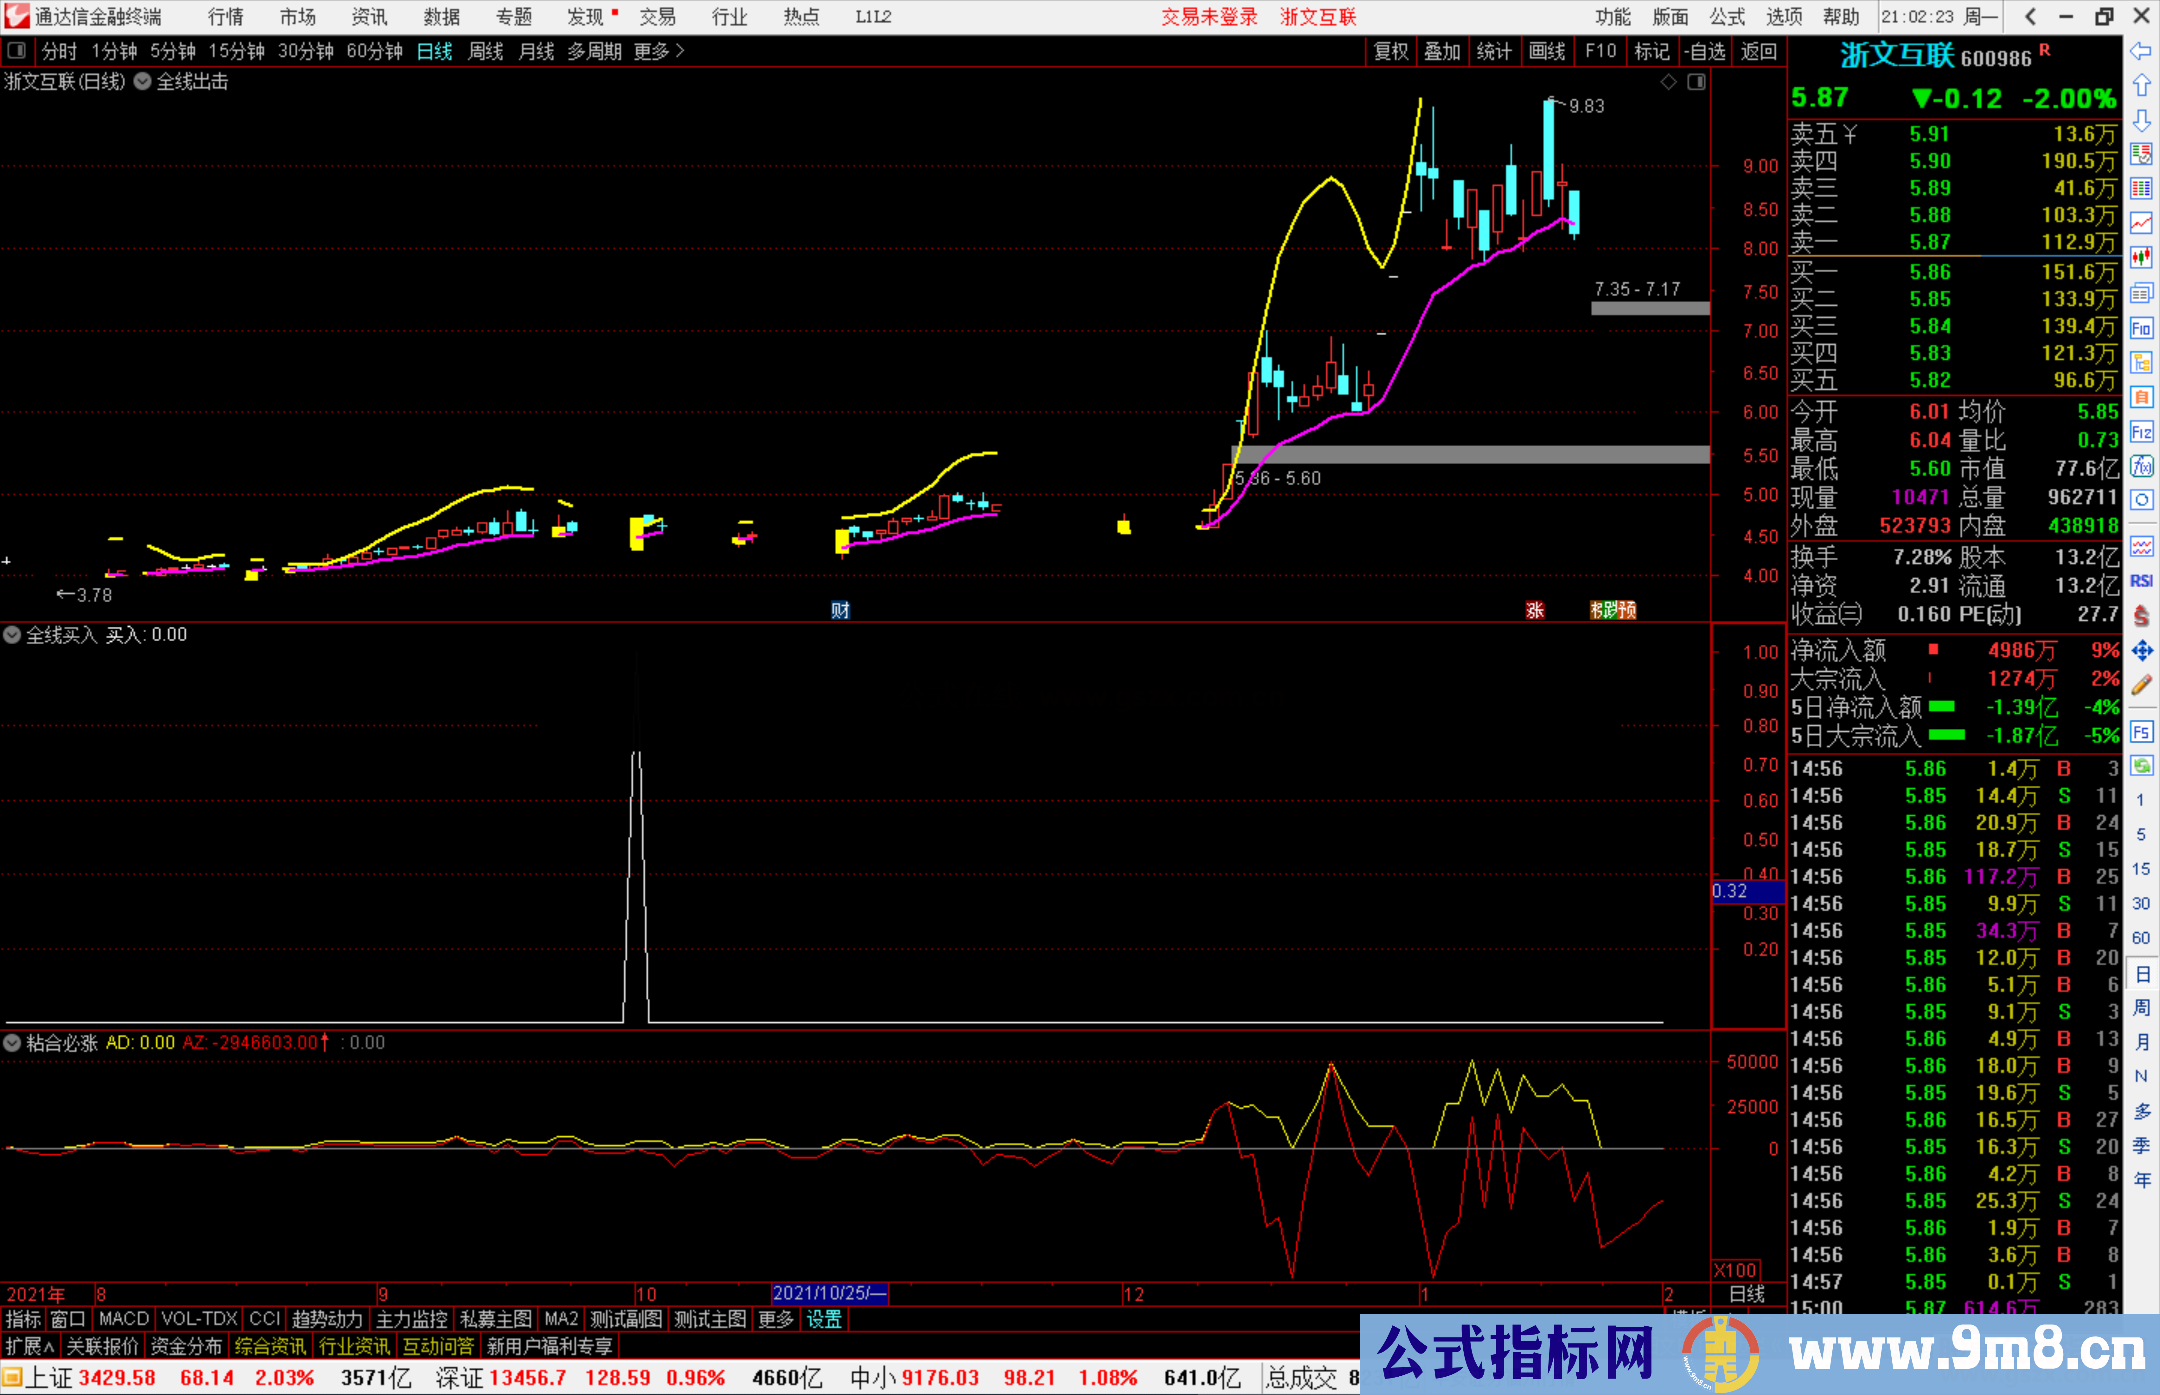Click the diamond icon above the price axis
The height and width of the screenshot is (1395, 2160).
tap(1668, 82)
